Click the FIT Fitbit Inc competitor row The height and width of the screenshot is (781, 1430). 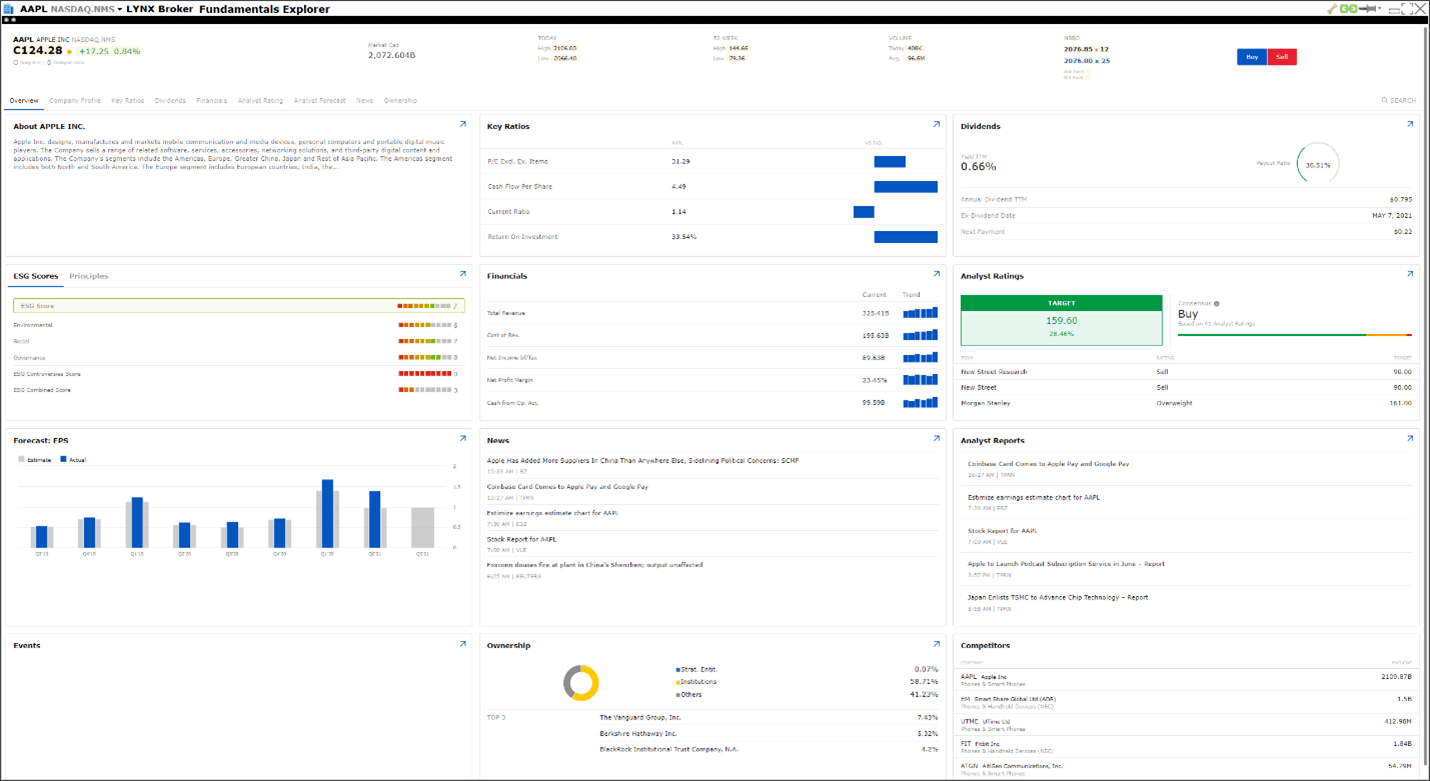1186,746
